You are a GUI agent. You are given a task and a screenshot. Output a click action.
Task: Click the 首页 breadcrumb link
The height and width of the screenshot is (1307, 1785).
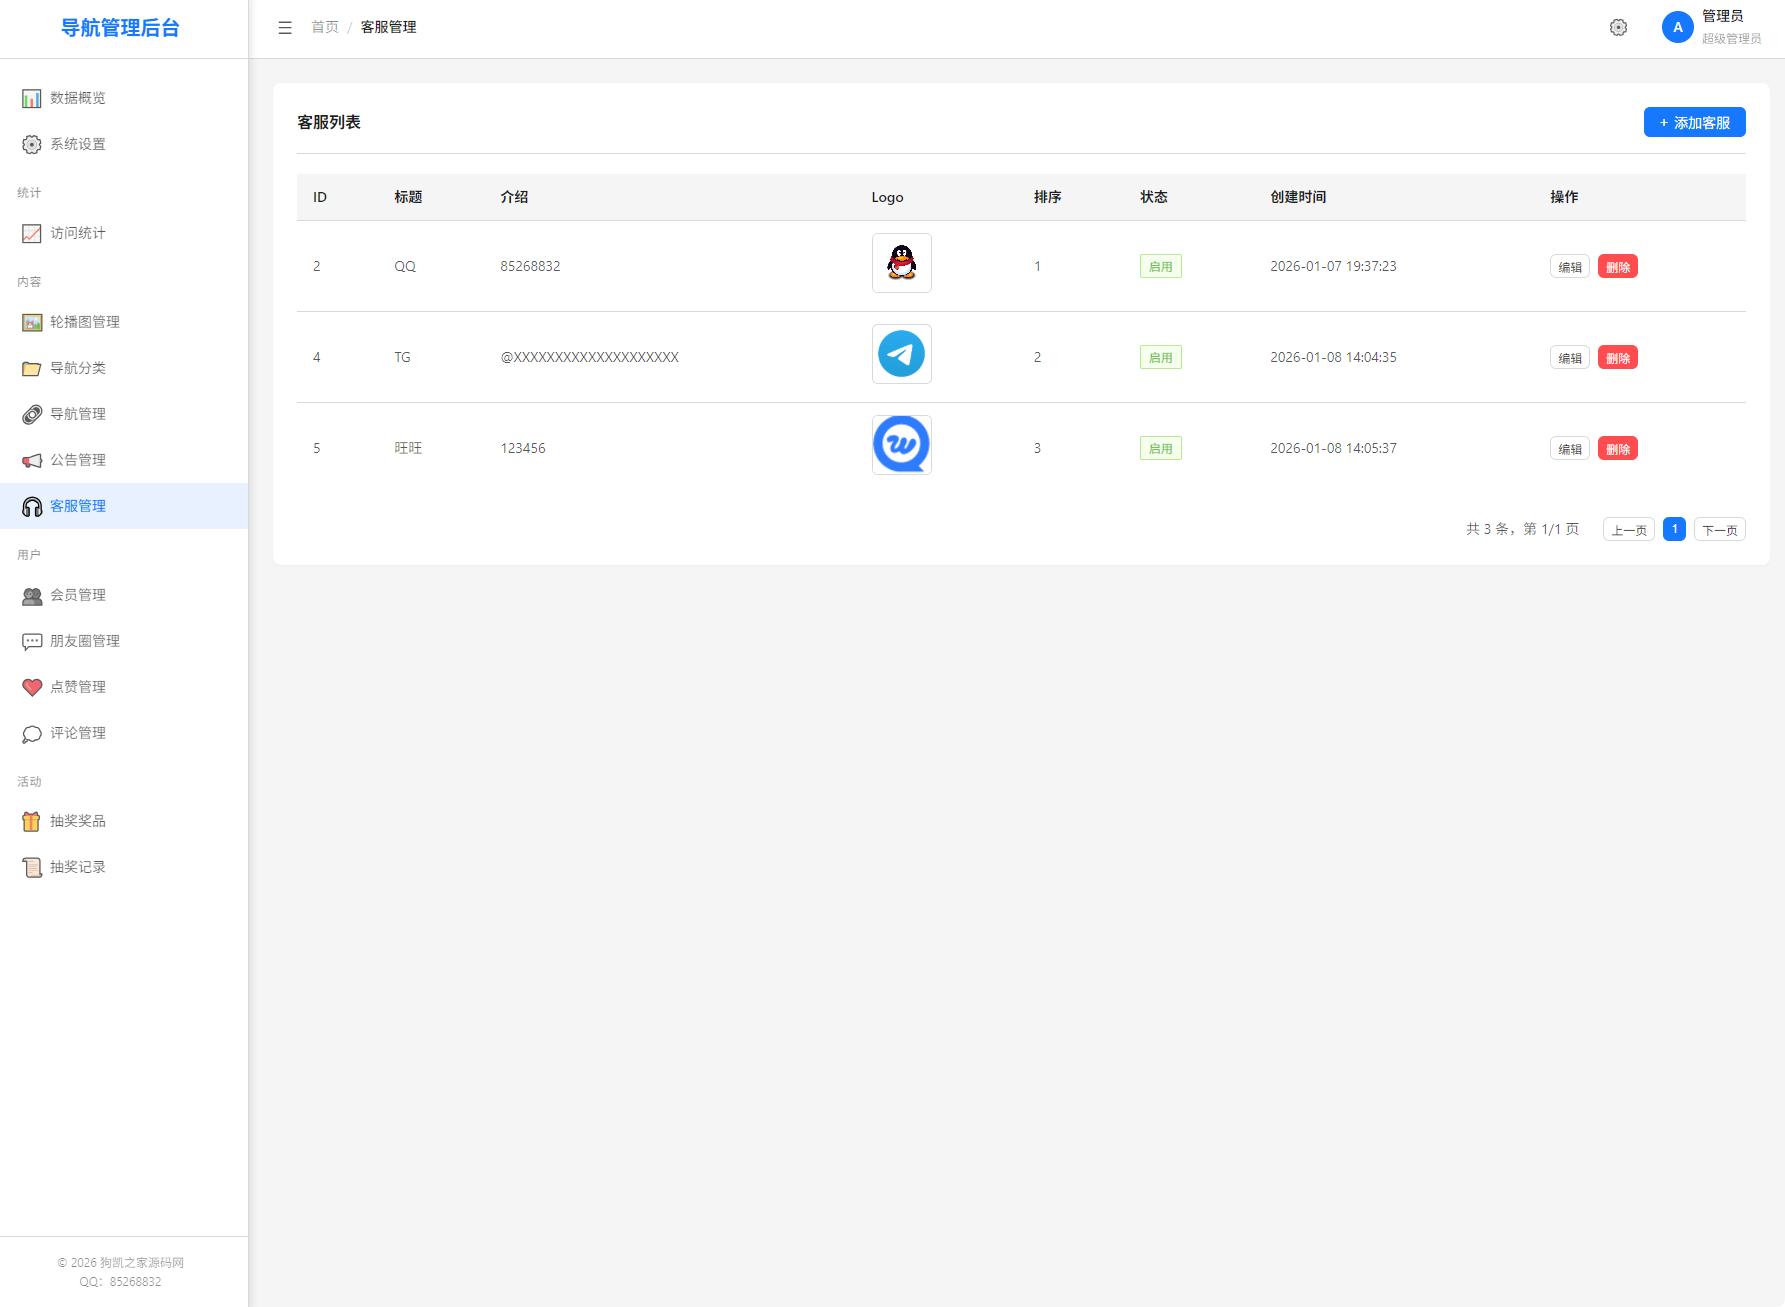point(325,27)
